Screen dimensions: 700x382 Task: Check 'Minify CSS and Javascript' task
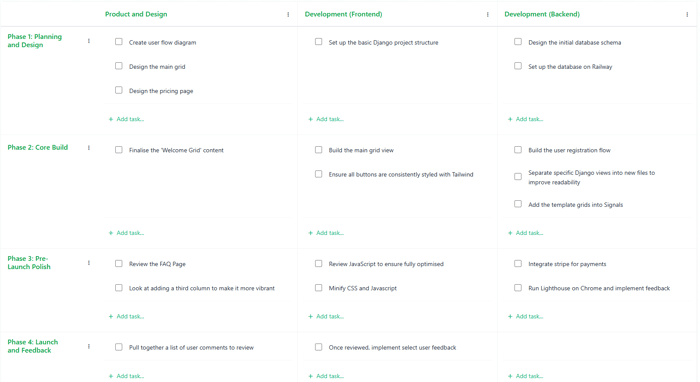318,287
